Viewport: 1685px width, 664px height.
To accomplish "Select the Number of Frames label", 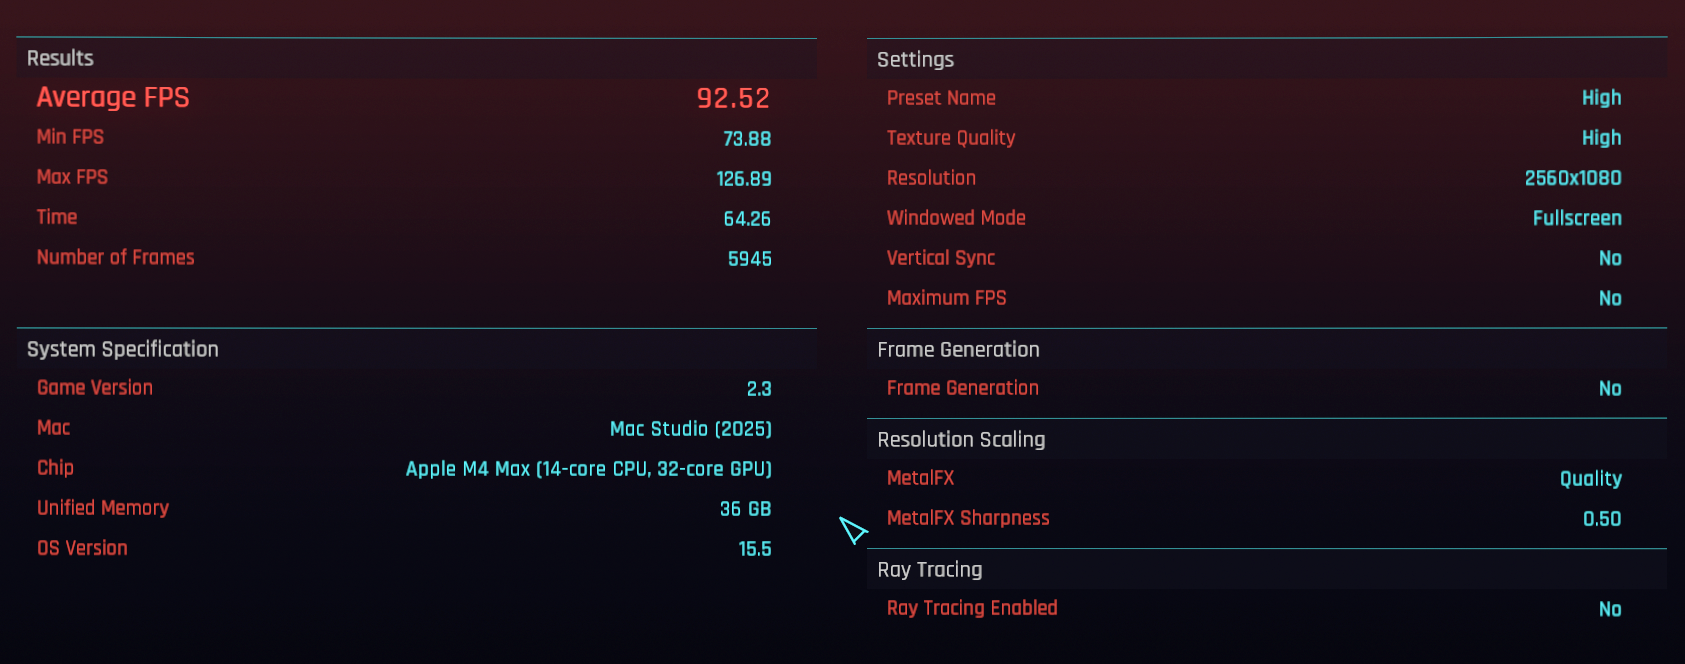I will click(115, 257).
